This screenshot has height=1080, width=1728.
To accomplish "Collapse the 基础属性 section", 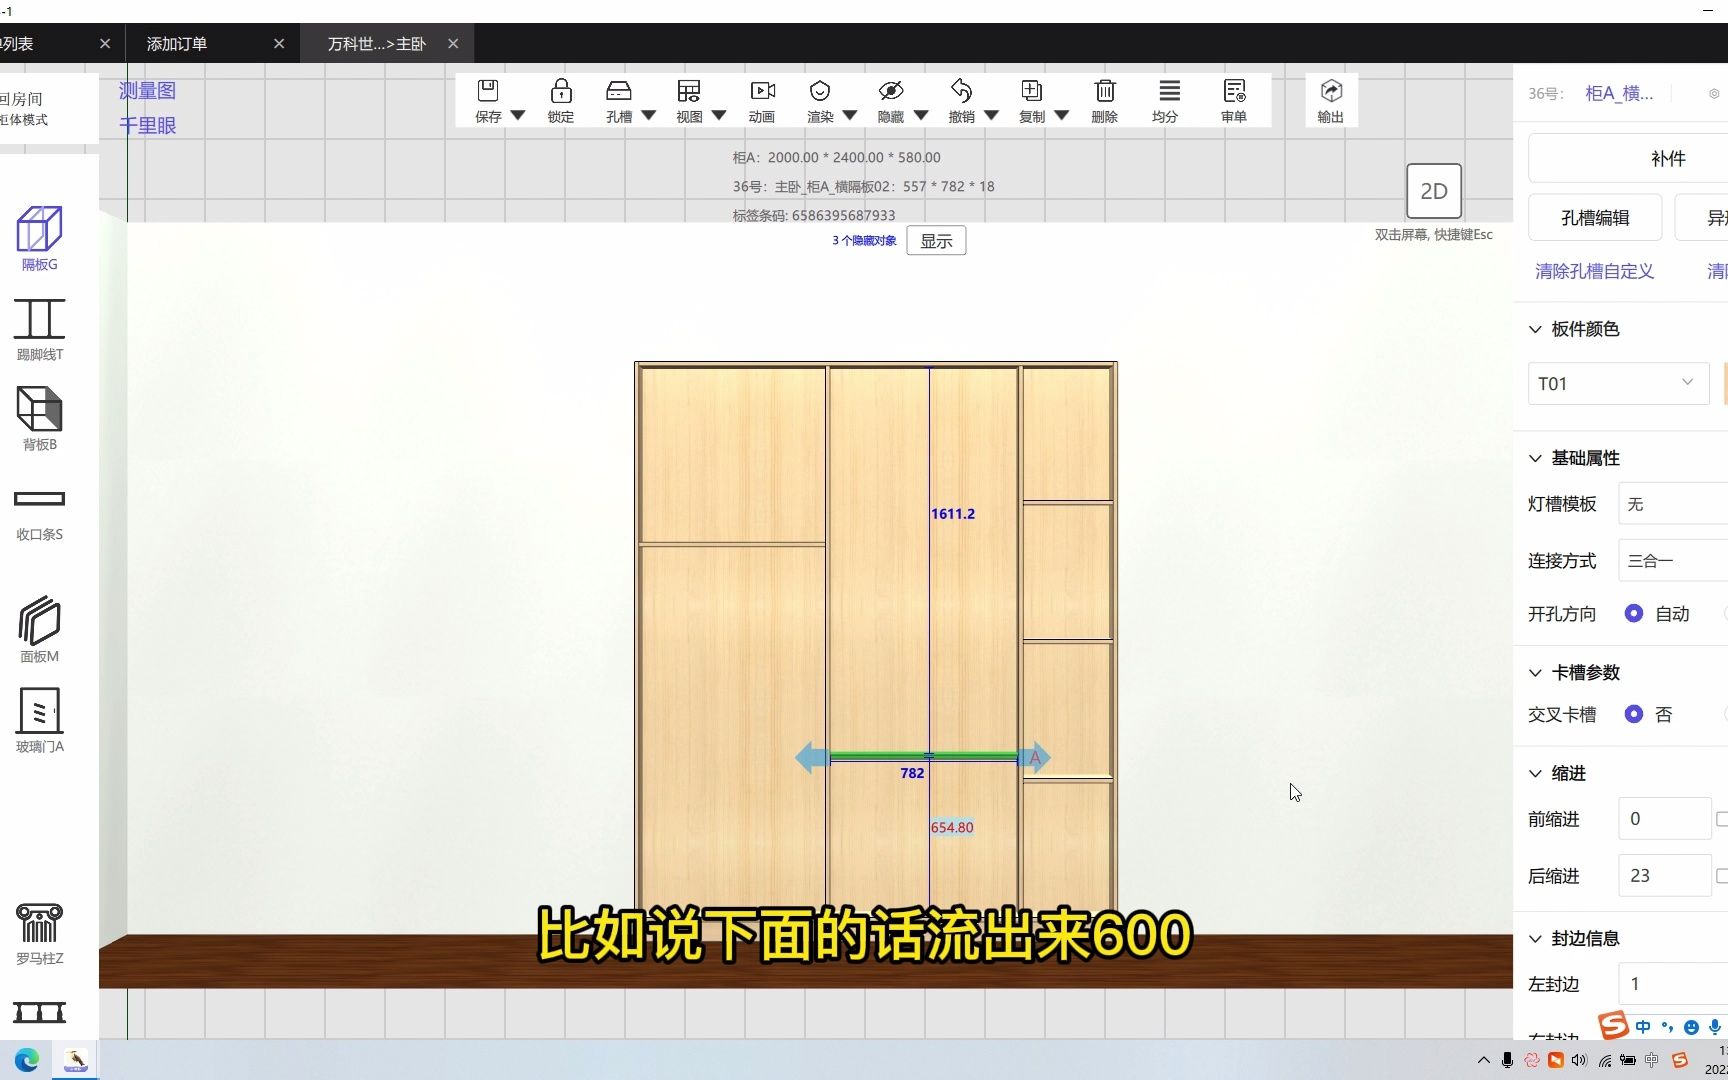I will point(1535,458).
